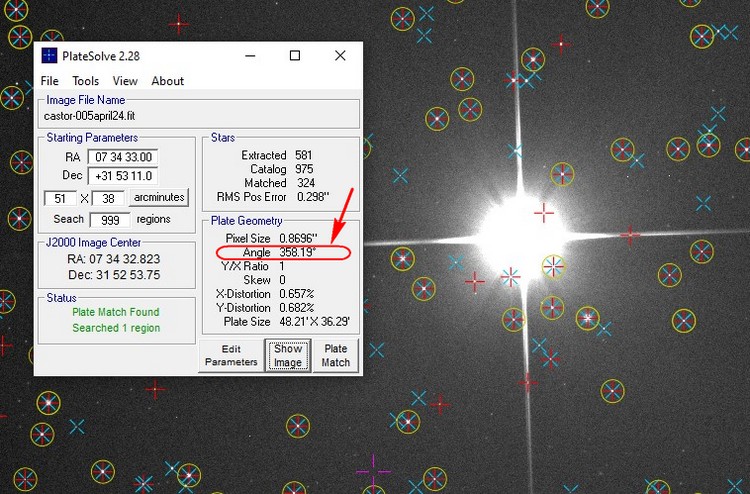
Task: Click the RA starting parameter field
Action: point(122,157)
